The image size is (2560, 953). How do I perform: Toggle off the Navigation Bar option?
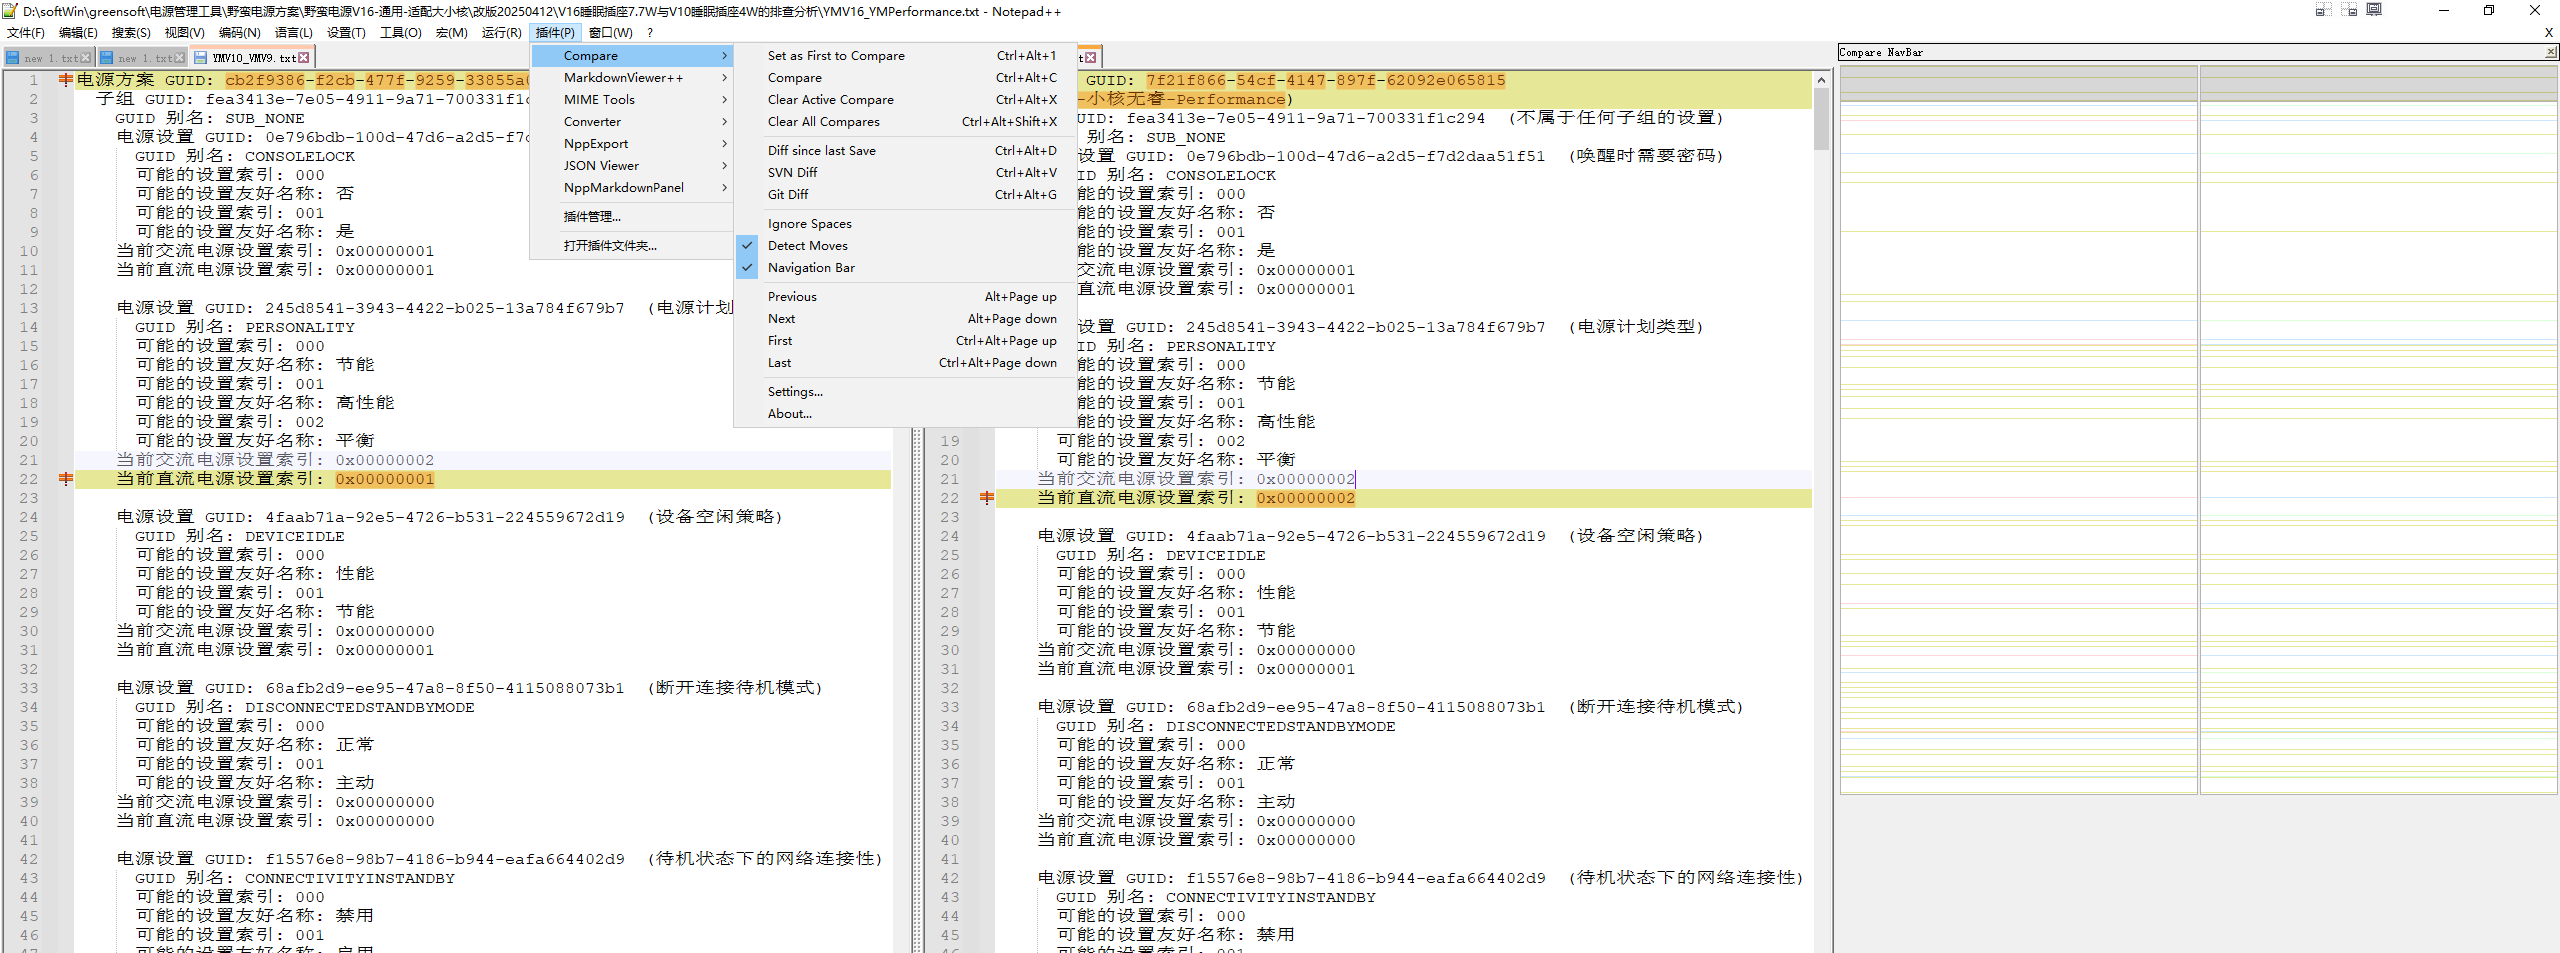[x=810, y=268]
